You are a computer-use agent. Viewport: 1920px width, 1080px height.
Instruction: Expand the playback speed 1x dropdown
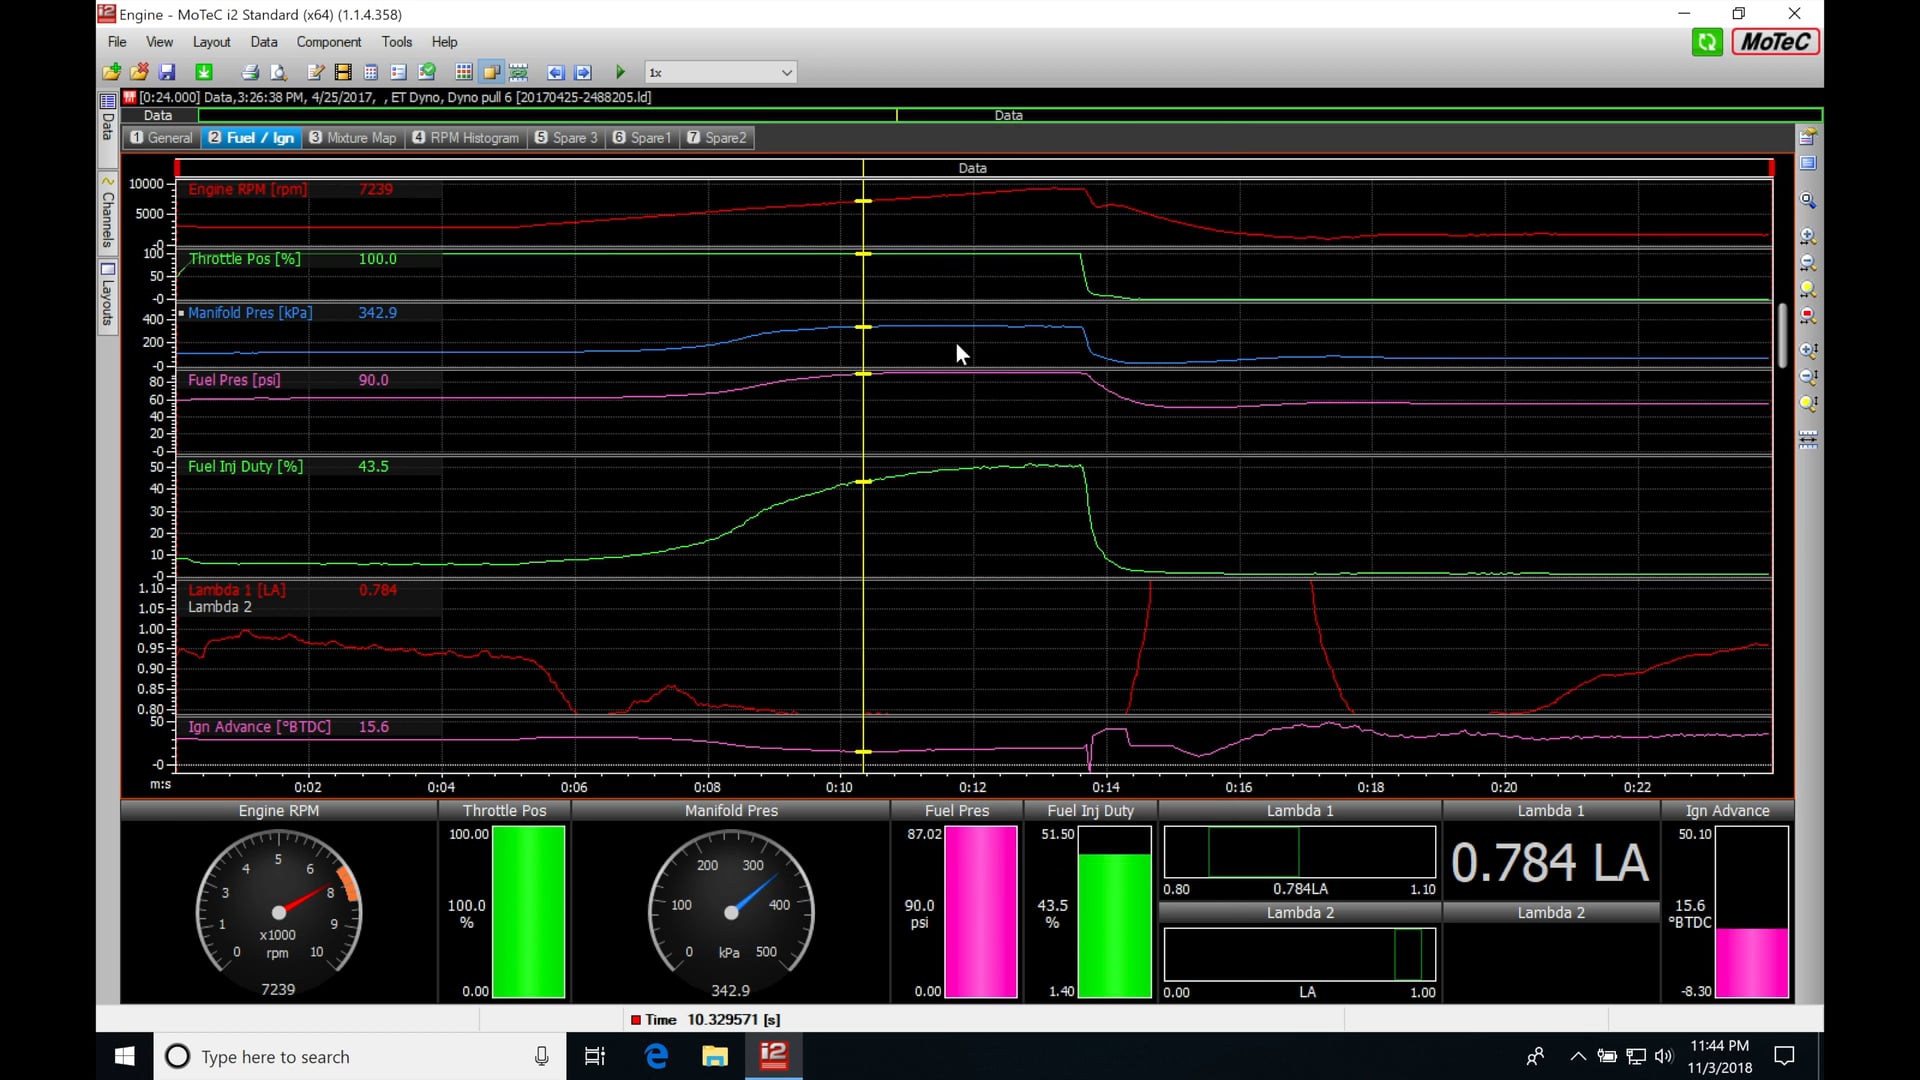click(x=785, y=72)
